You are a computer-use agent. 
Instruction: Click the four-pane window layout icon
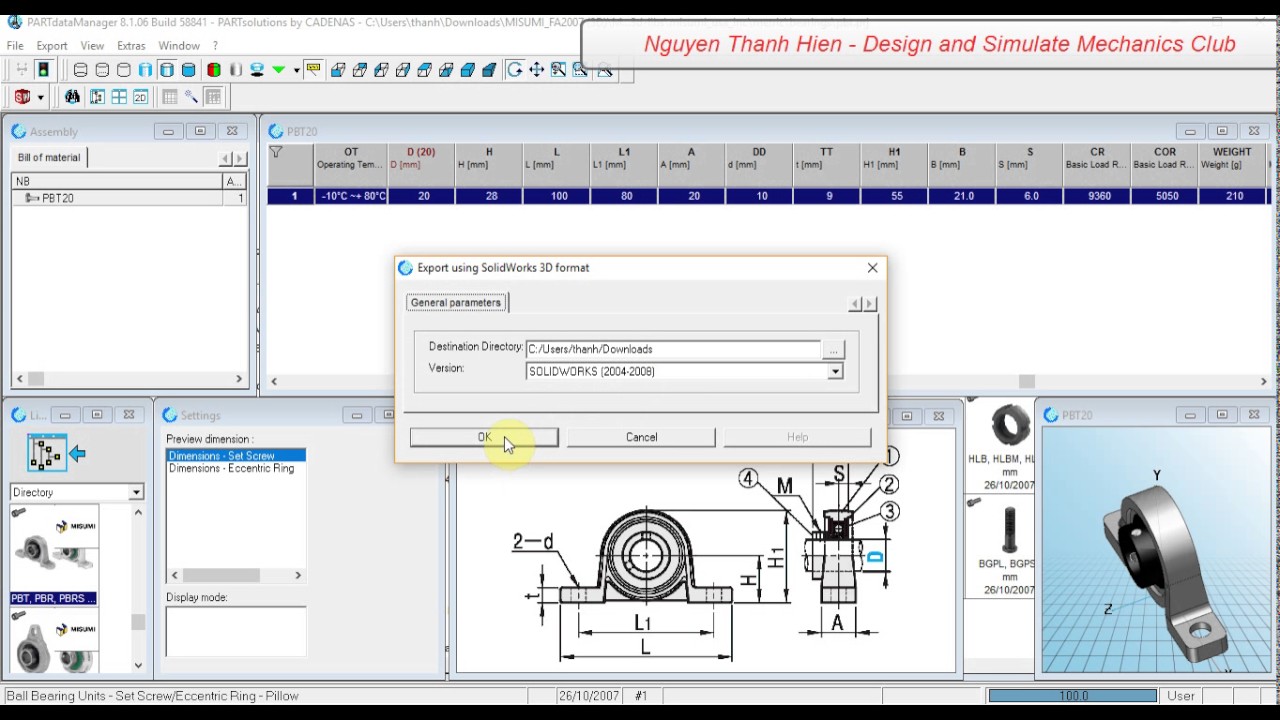(119, 97)
